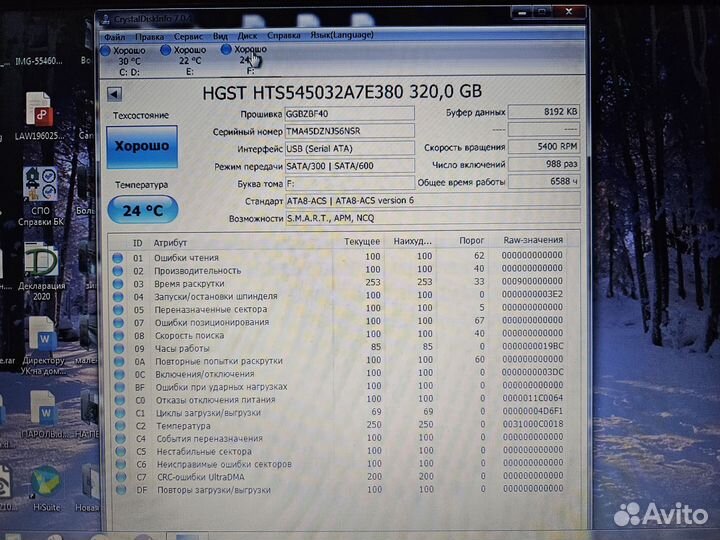The width and height of the screenshot is (720, 540).
Task: Click status circle for C7 CRC-ошибки UltraDMA
Action: (121, 477)
